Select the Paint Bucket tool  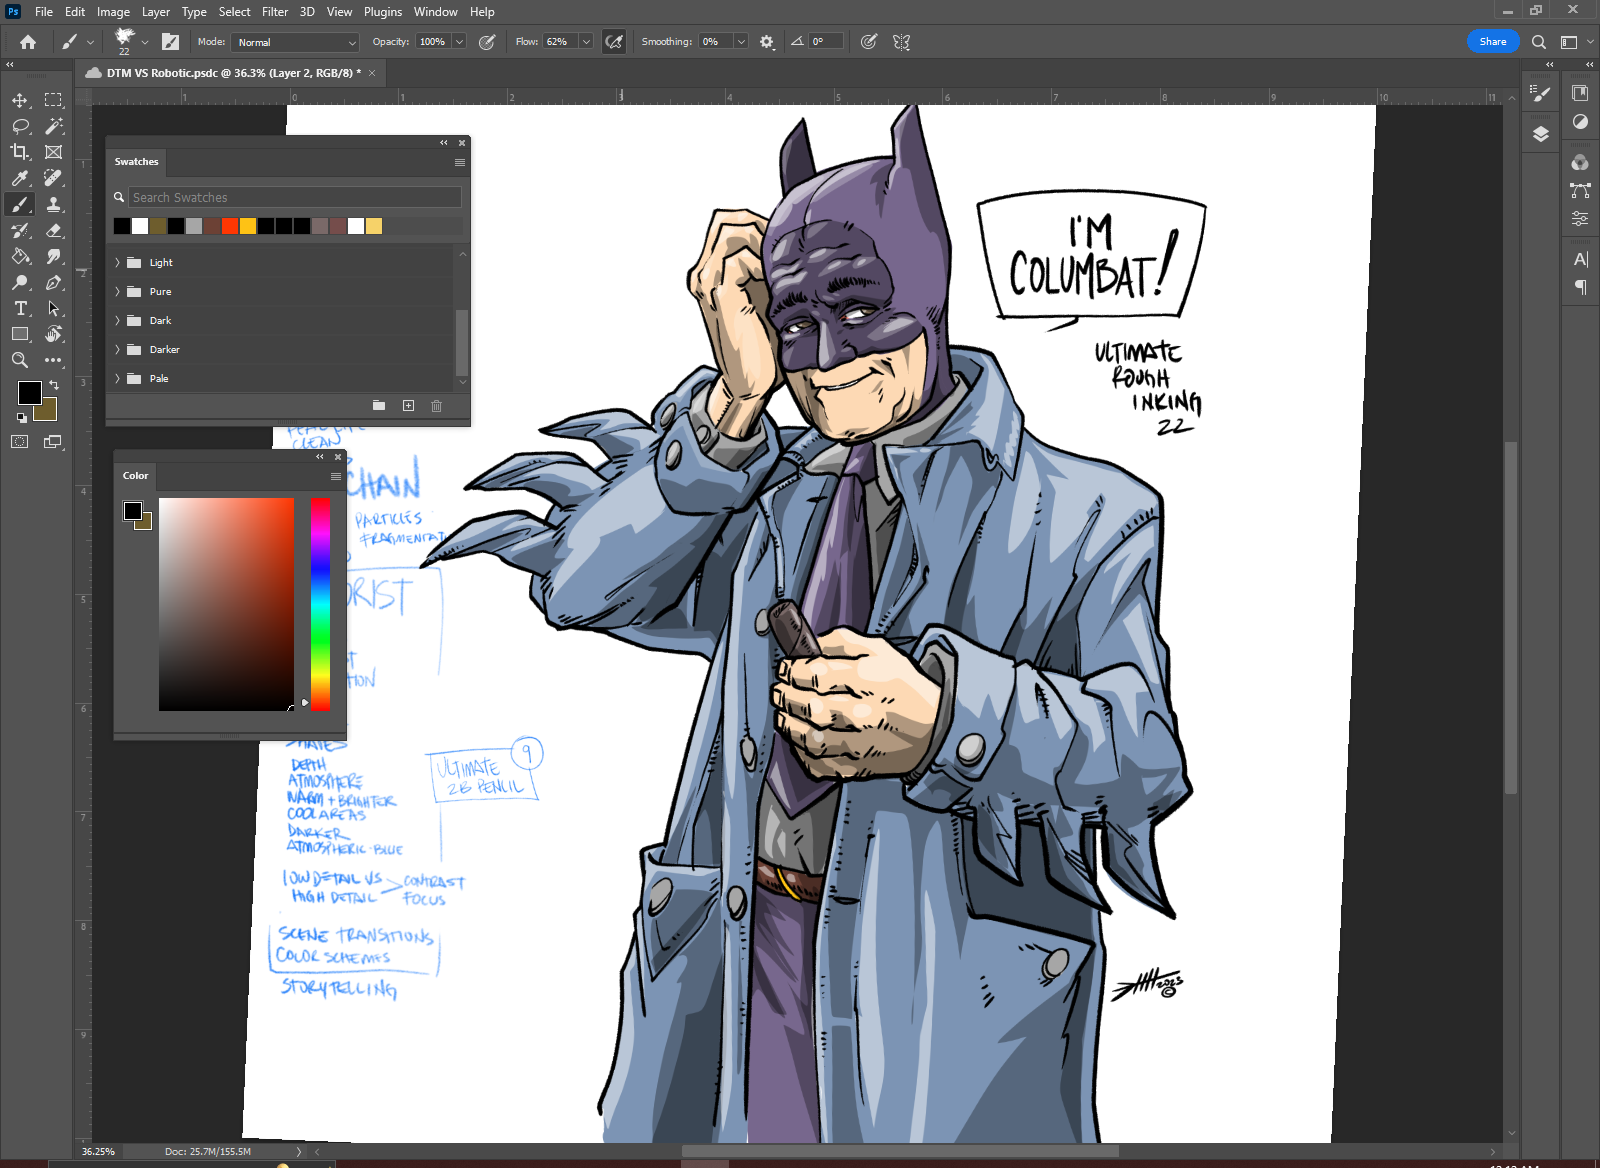(20, 256)
